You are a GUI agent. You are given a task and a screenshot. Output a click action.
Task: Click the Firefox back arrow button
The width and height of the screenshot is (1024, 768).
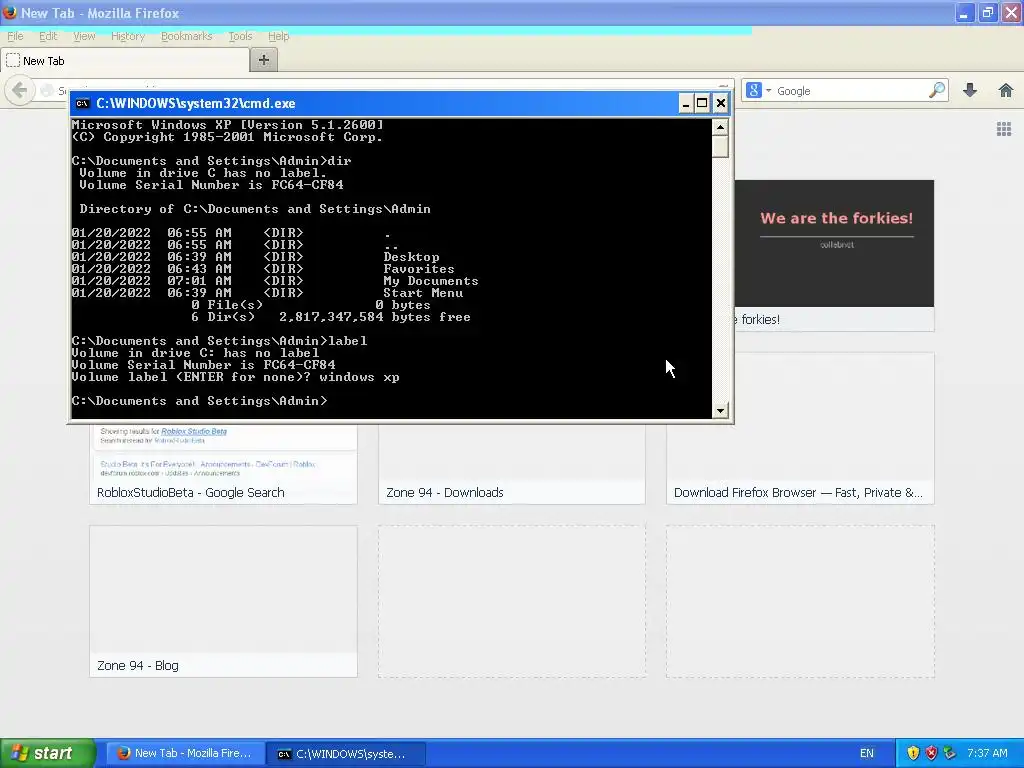click(x=20, y=90)
